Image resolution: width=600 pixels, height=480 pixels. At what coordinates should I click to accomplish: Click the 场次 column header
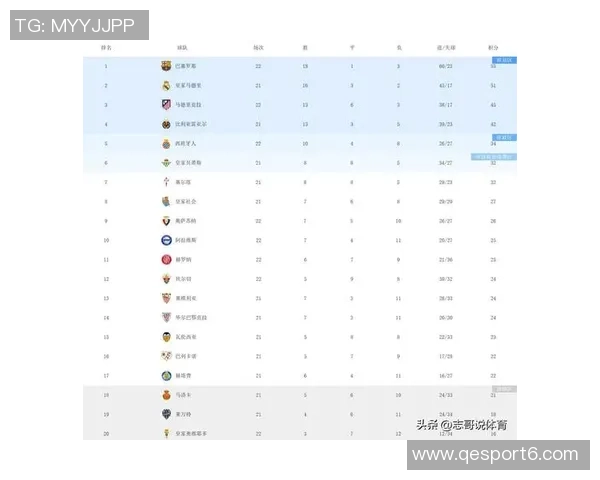258,47
